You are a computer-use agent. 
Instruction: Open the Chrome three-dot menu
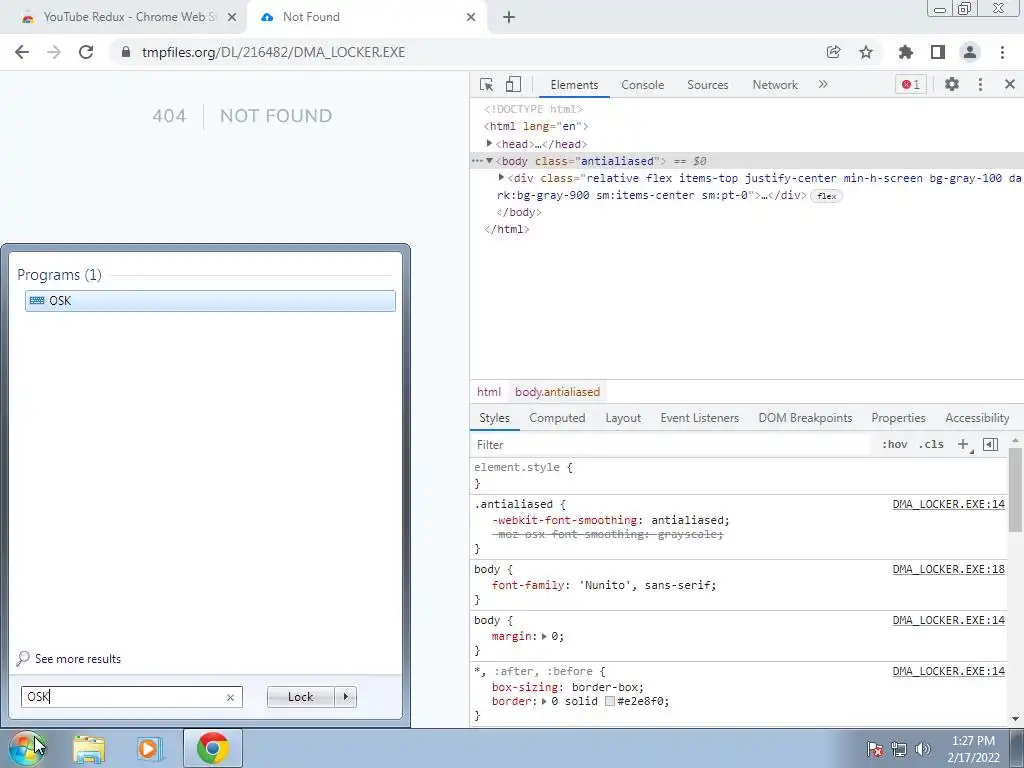point(1002,52)
